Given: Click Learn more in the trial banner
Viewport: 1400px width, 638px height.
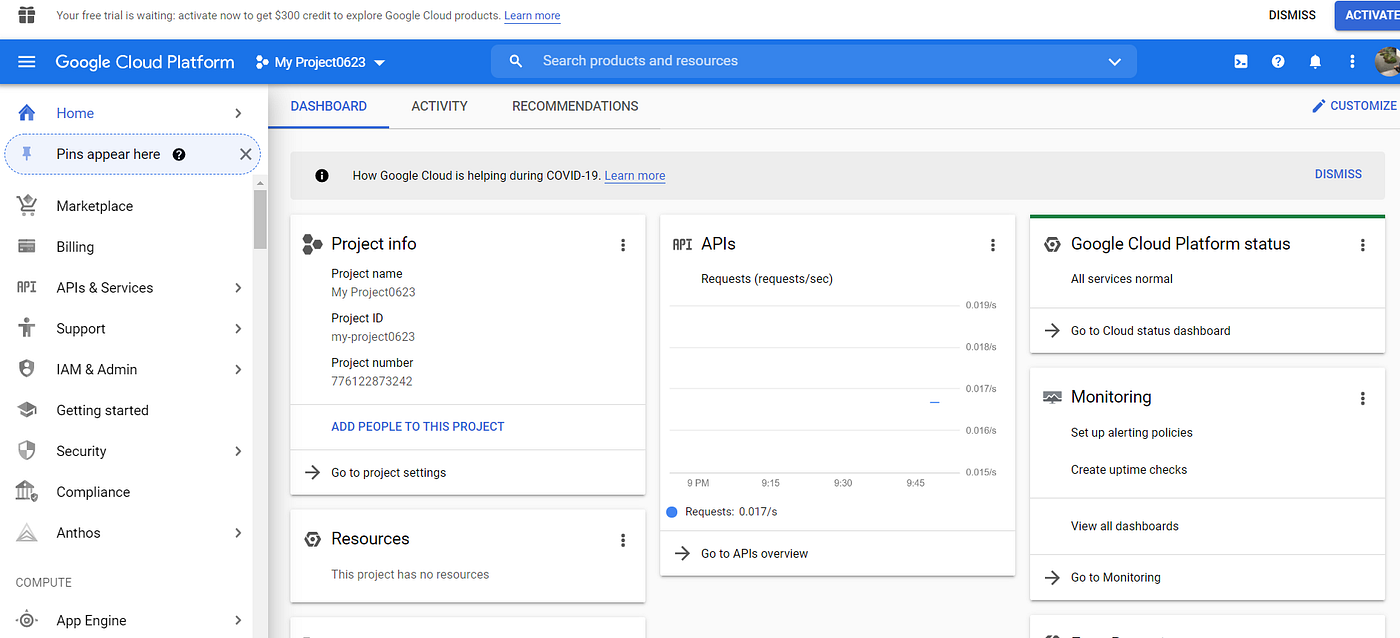Looking at the screenshot, I should click(532, 16).
